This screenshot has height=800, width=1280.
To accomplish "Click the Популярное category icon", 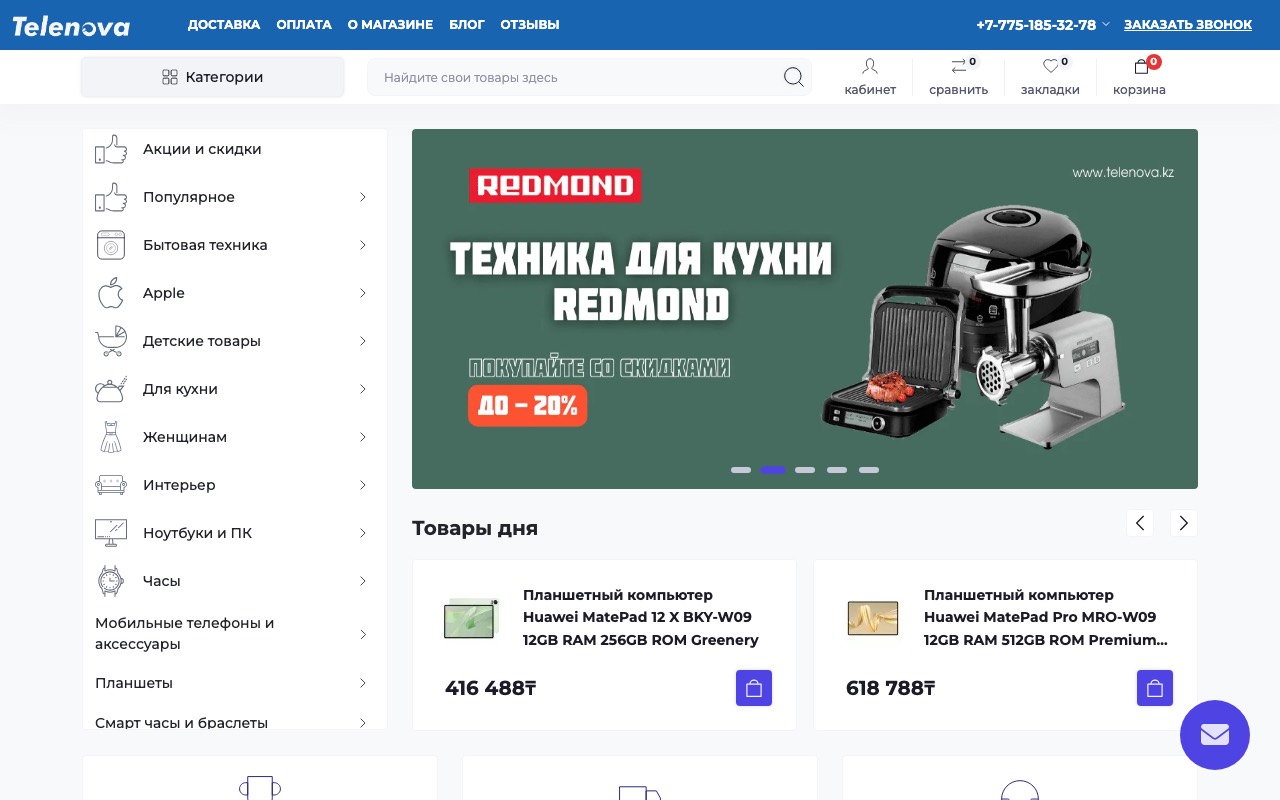I will coord(111,197).
